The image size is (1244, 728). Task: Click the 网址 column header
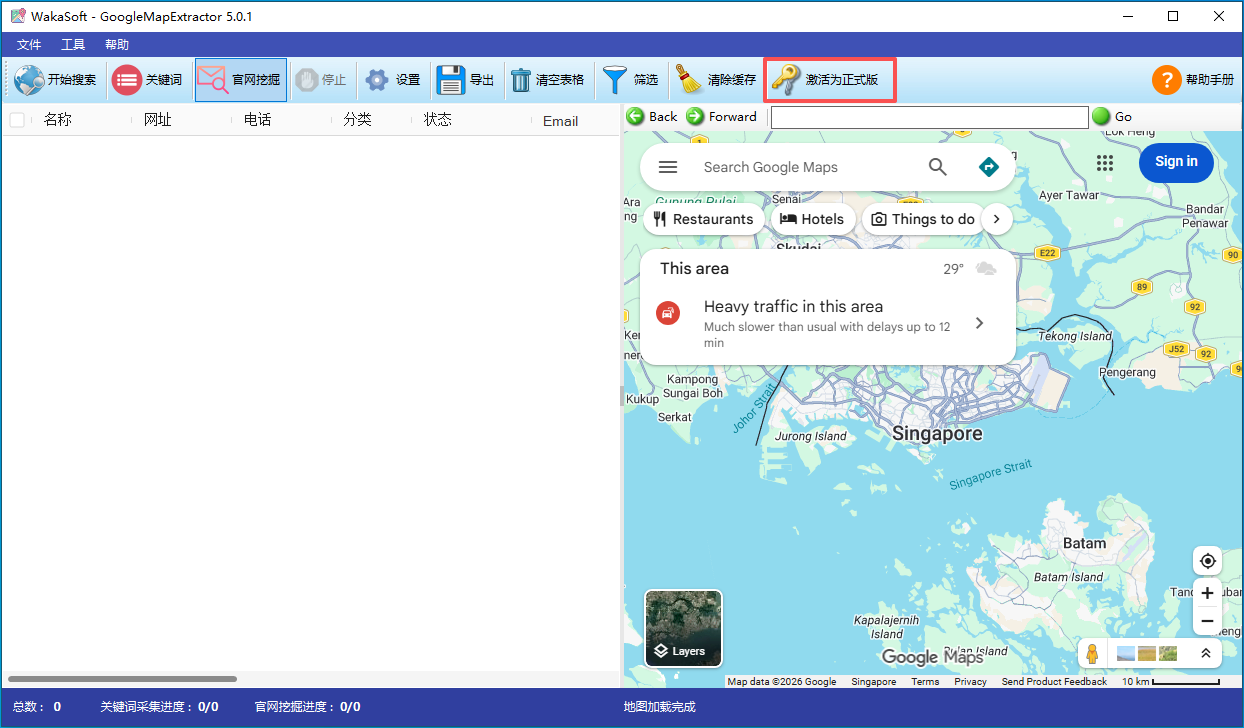point(158,120)
